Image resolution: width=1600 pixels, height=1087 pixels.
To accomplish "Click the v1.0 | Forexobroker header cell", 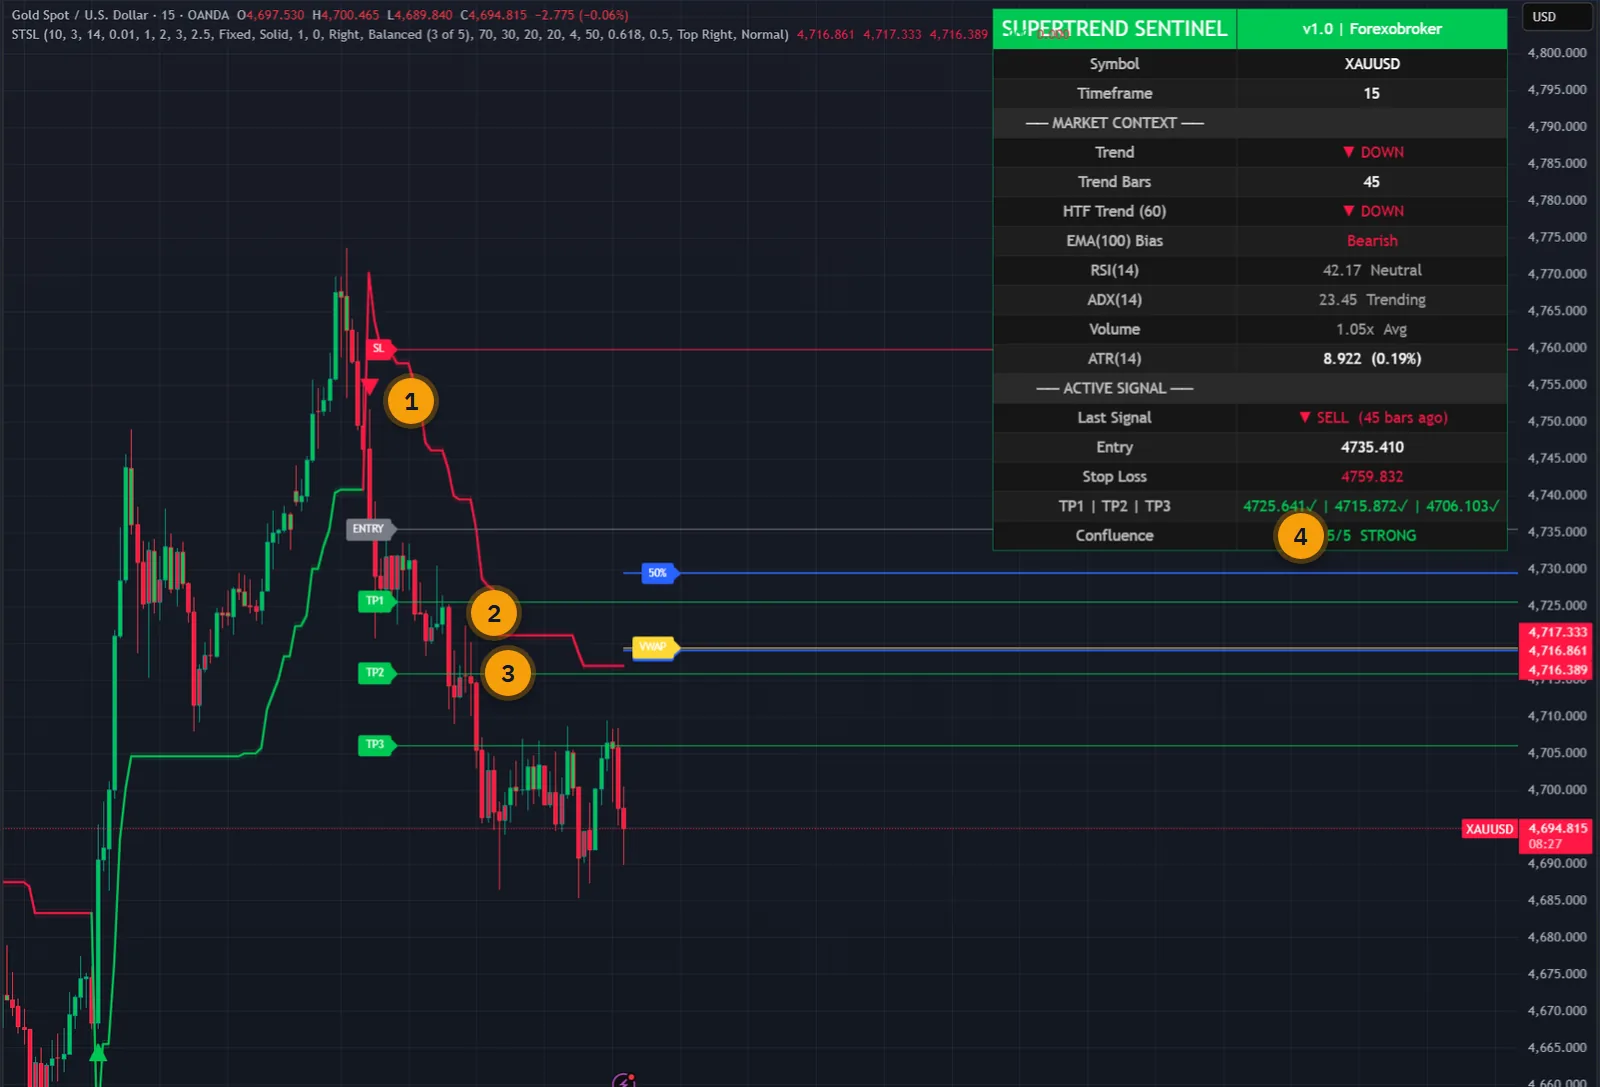I will [x=1371, y=29].
